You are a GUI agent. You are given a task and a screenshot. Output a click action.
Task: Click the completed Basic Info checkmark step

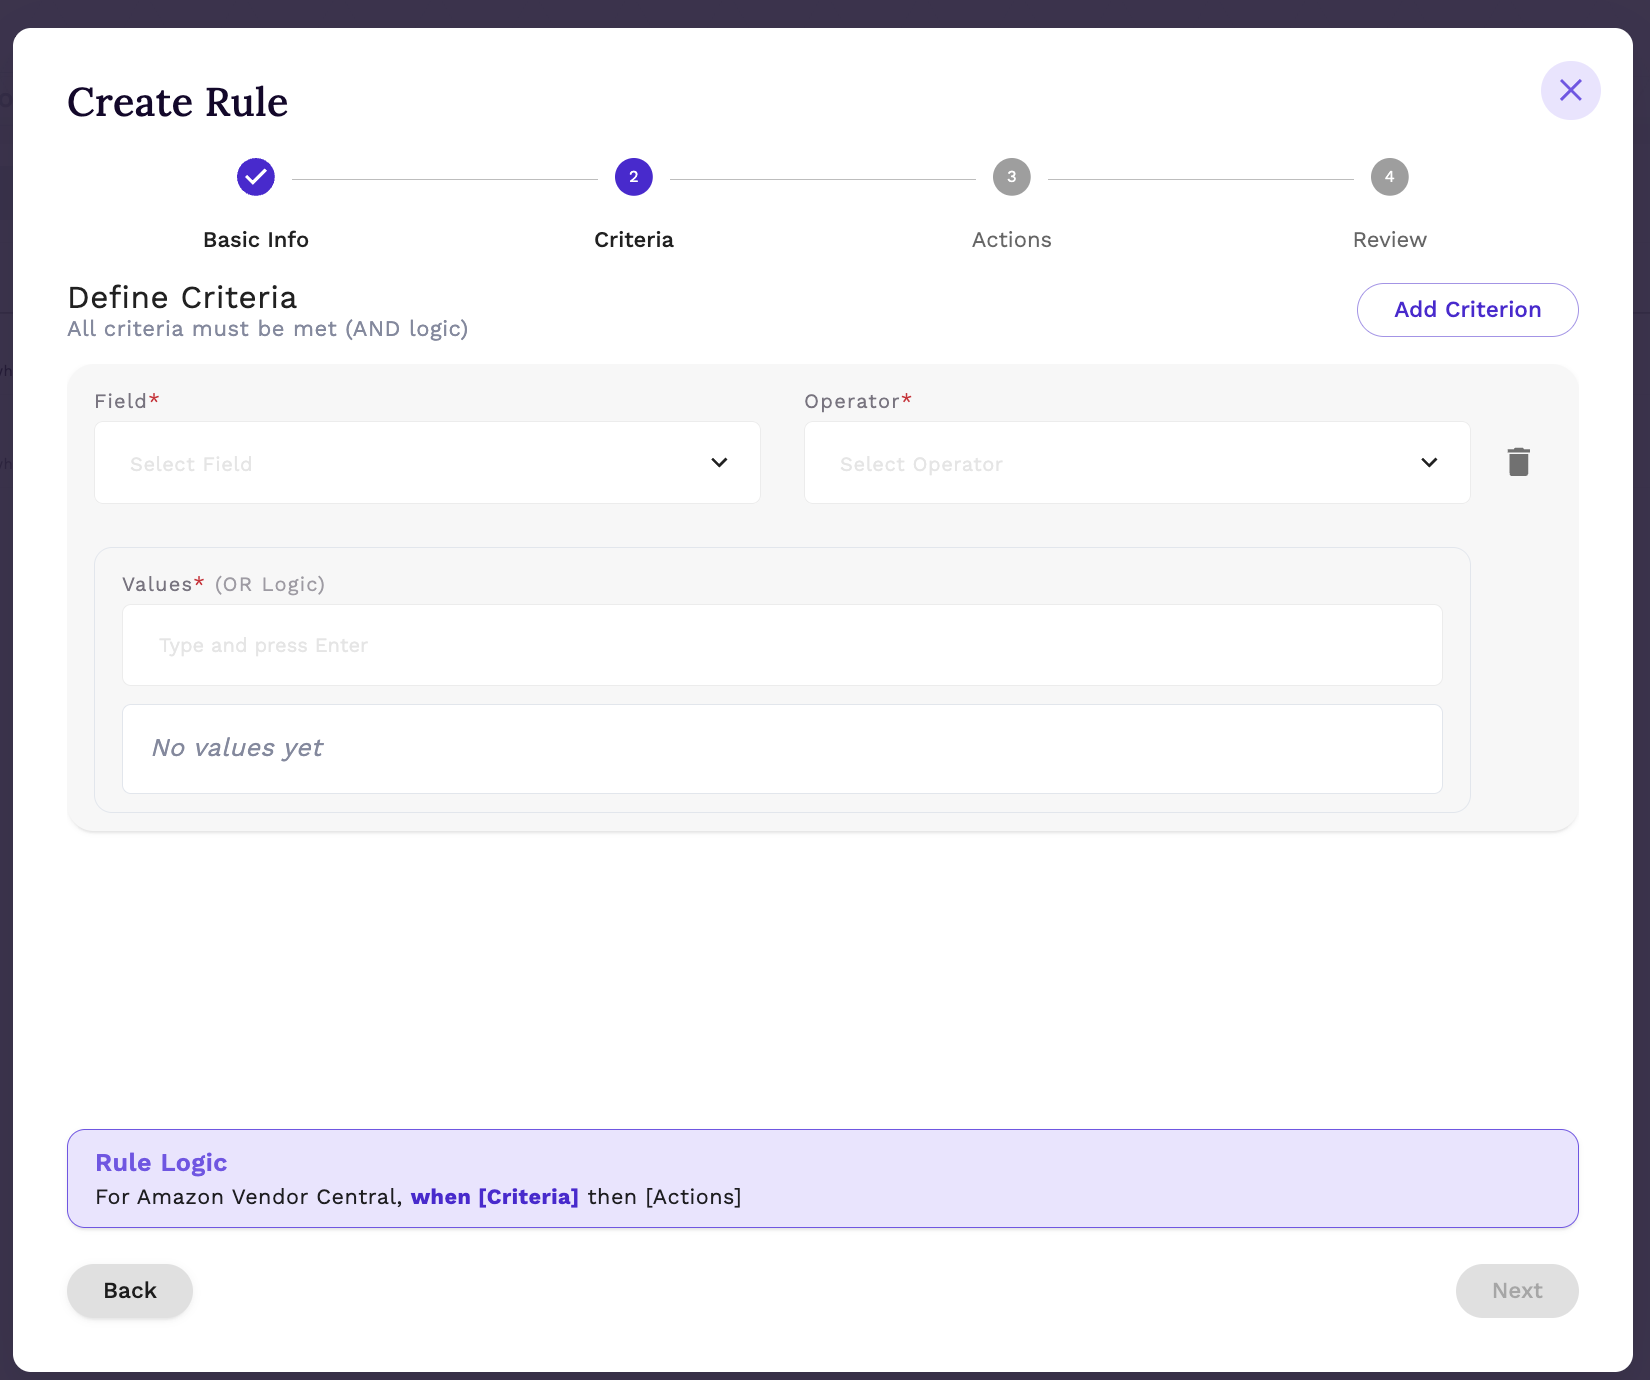(256, 177)
